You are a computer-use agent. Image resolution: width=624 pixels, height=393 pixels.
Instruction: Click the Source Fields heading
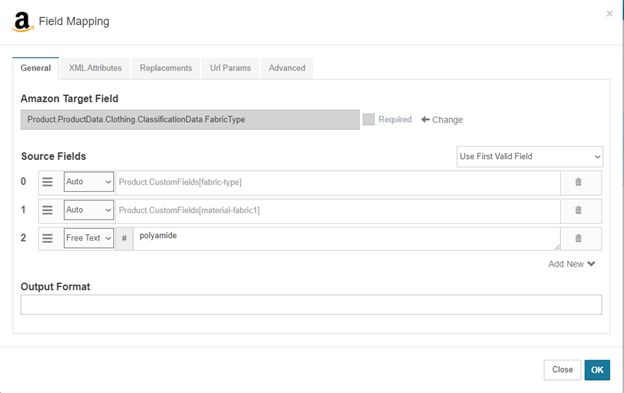coord(54,156)
